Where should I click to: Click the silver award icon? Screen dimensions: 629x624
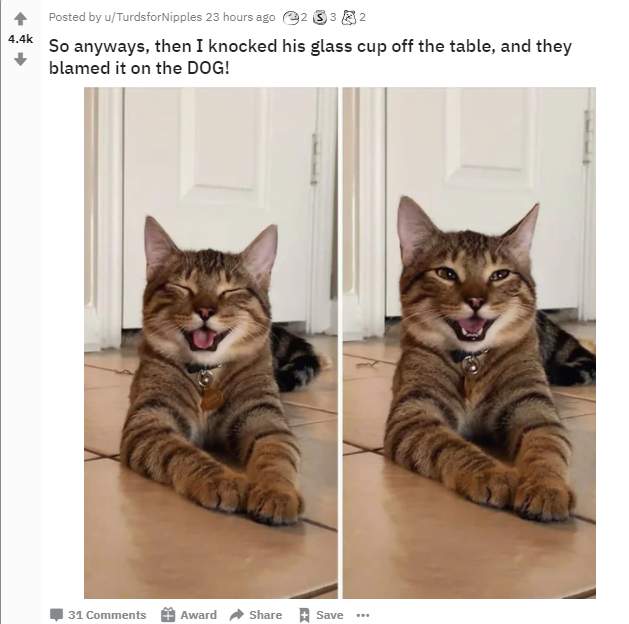click(319, 17)
